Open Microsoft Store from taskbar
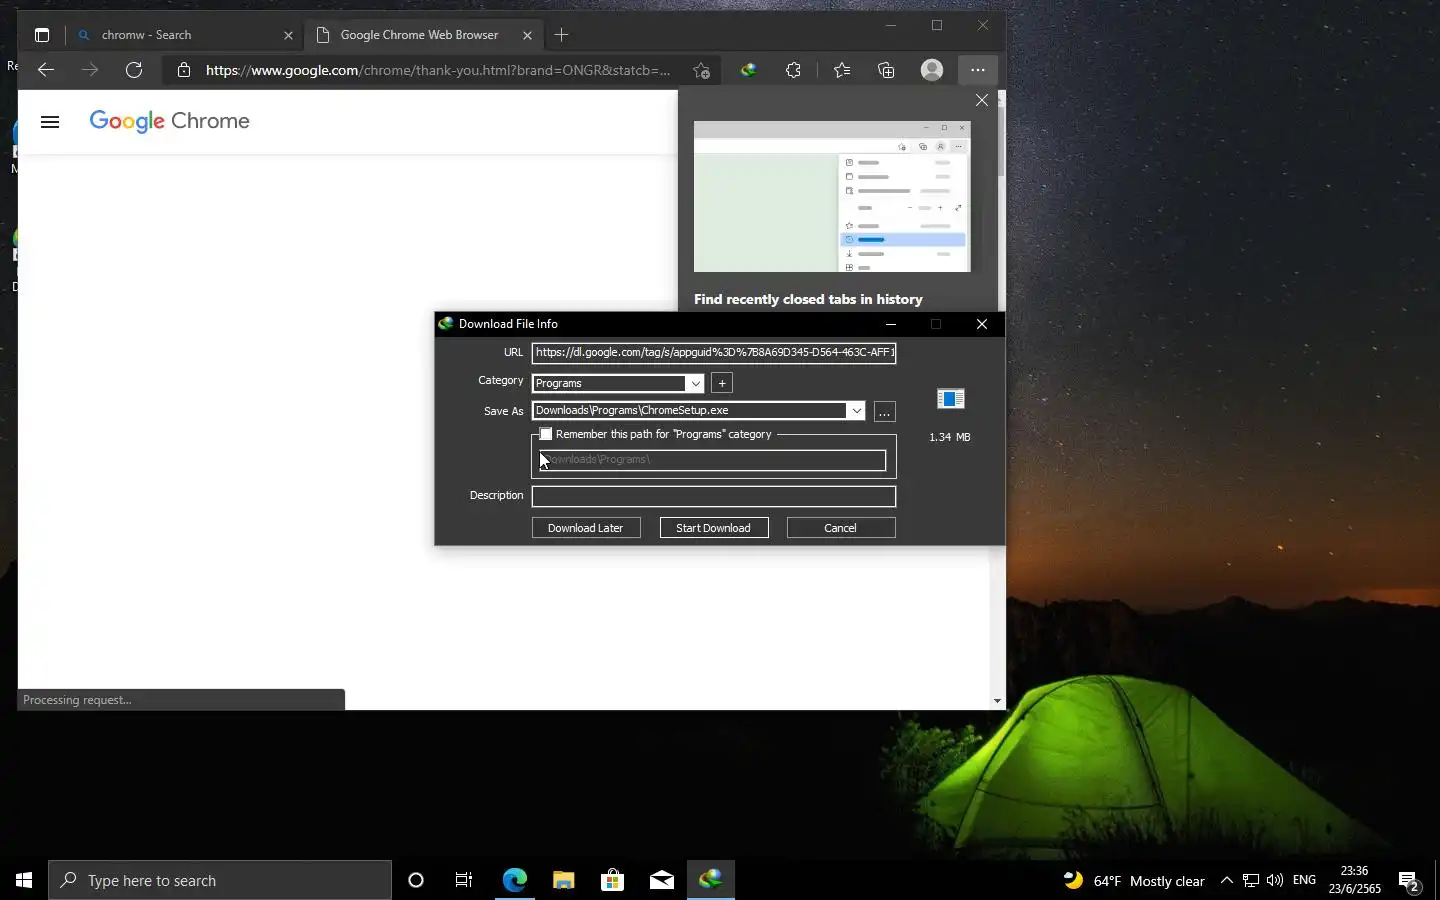 pos(612,880)
